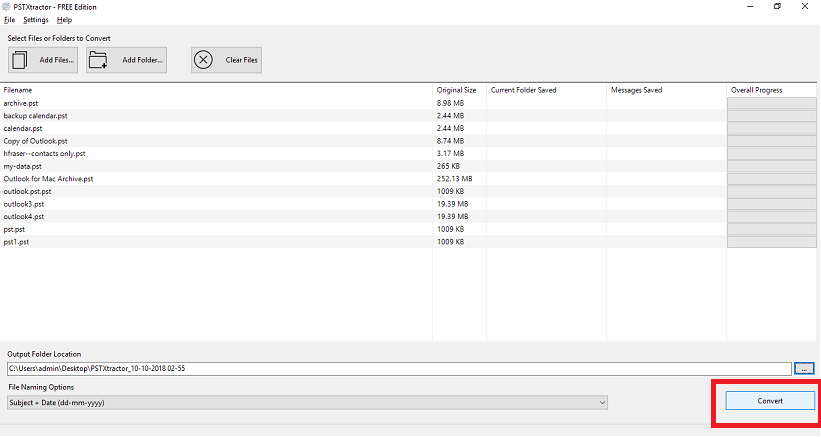Screen dimensions: 821x437
Task: Click the 8.98 MB size cell
Action: click(450, 103)
